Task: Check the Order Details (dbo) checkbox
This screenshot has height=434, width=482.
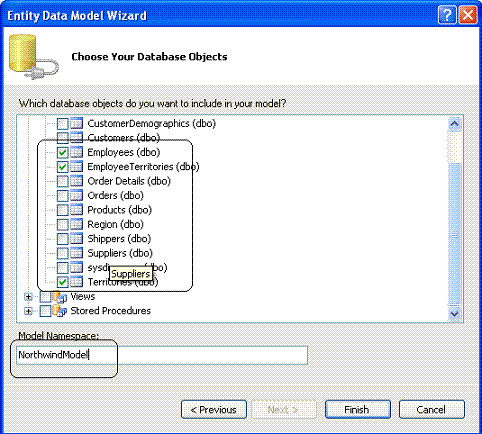Action: point(62,181)
